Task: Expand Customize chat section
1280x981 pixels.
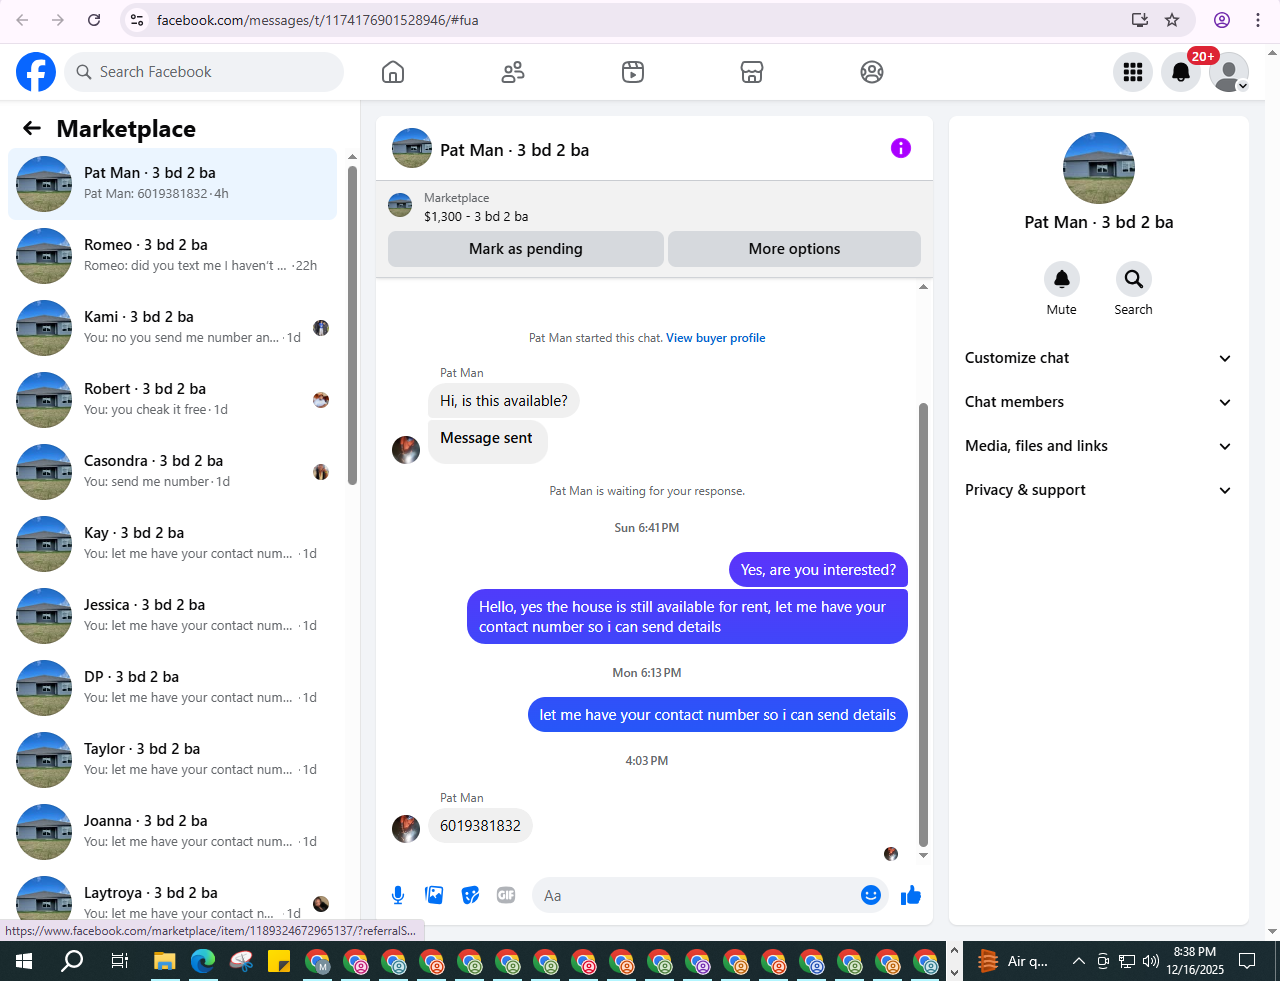Action: point(1098,358)
